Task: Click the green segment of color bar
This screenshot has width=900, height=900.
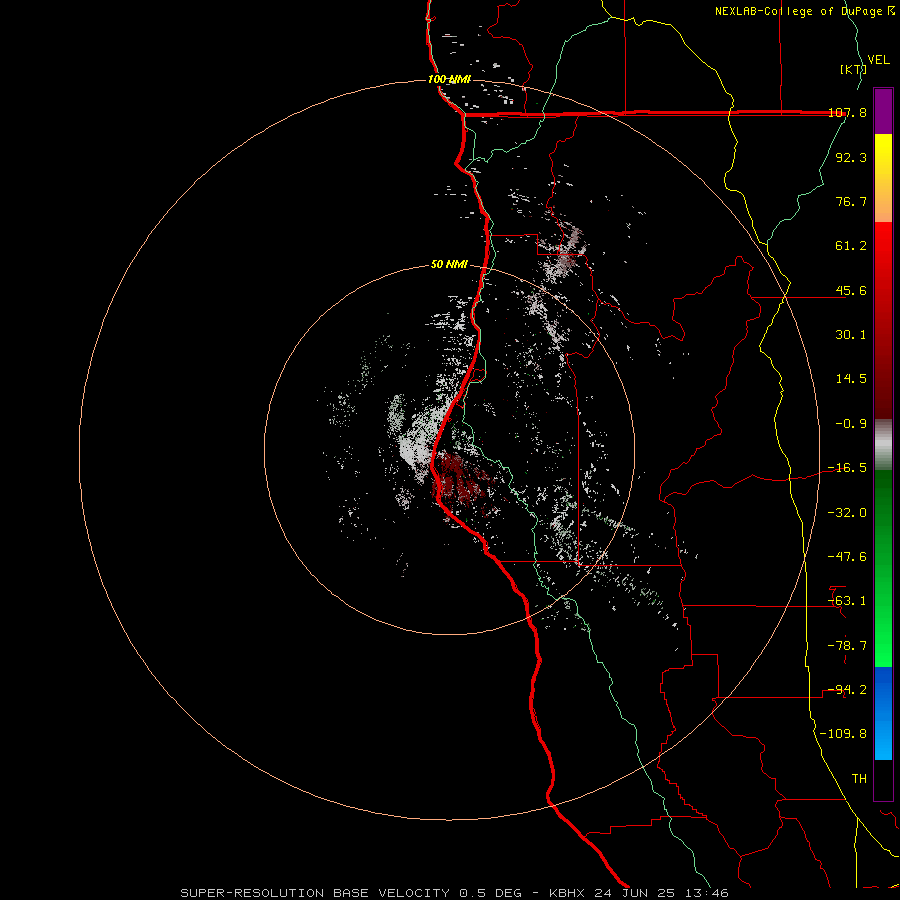Action: pos(883,568)
